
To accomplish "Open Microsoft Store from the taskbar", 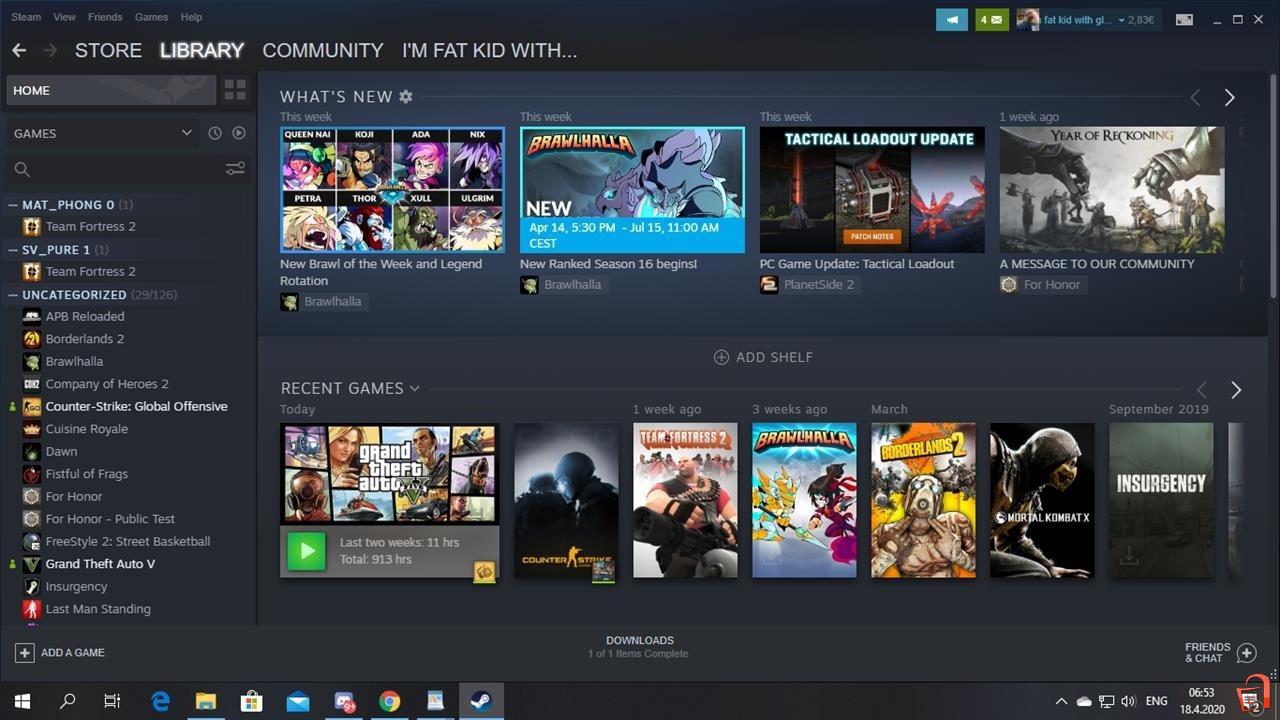I will 252,702.
